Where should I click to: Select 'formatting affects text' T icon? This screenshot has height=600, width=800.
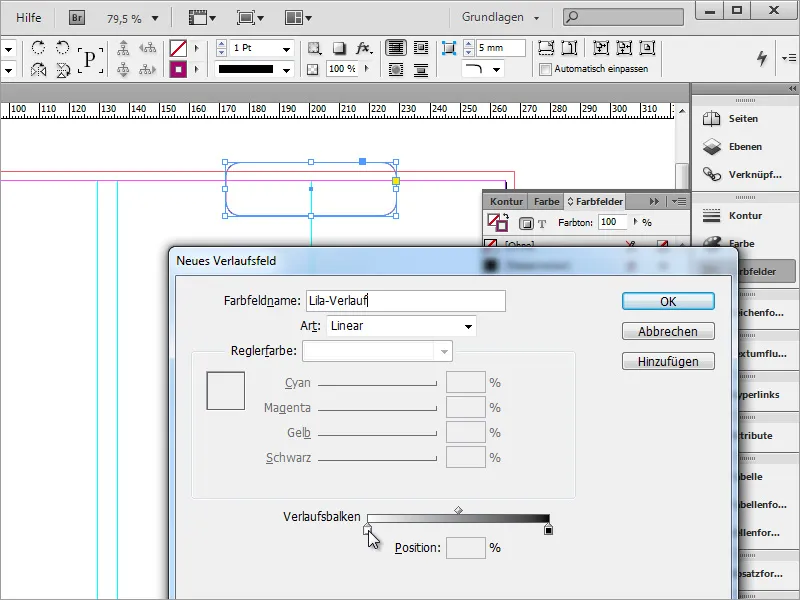(542, 223)
